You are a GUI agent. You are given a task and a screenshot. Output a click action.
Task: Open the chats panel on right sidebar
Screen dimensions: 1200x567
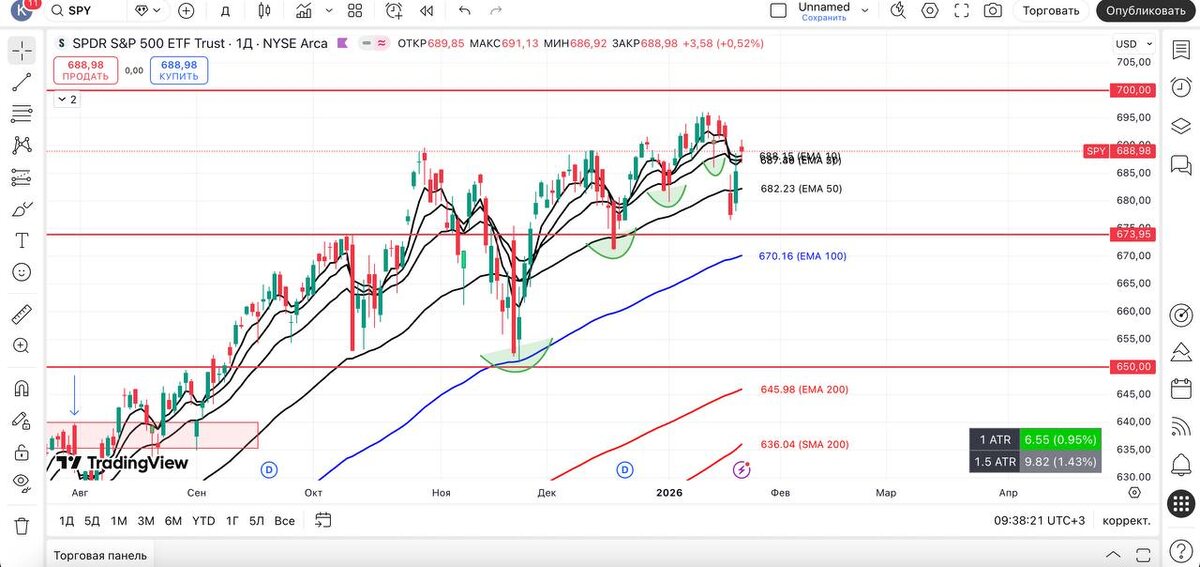(1181, 164)
